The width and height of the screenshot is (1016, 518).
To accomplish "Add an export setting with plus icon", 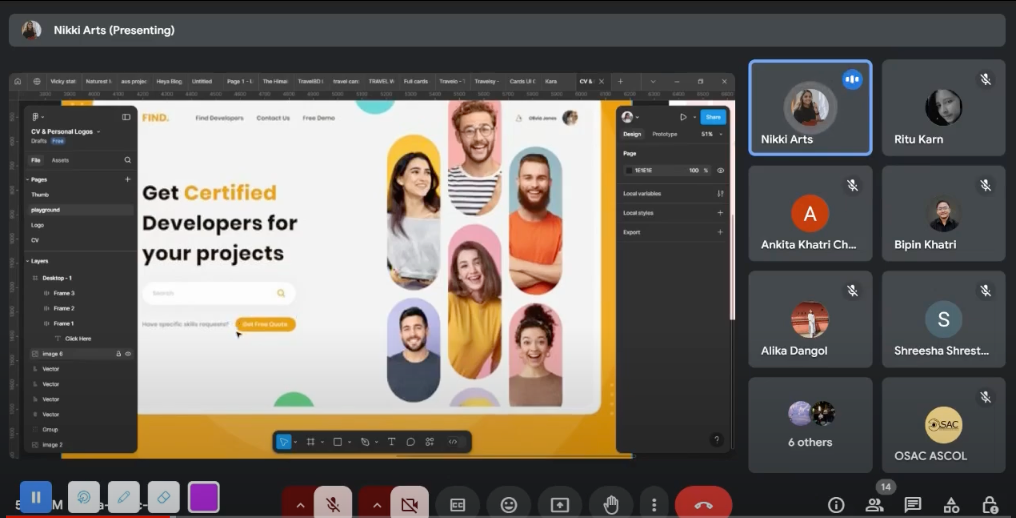I will coord(720,232).
